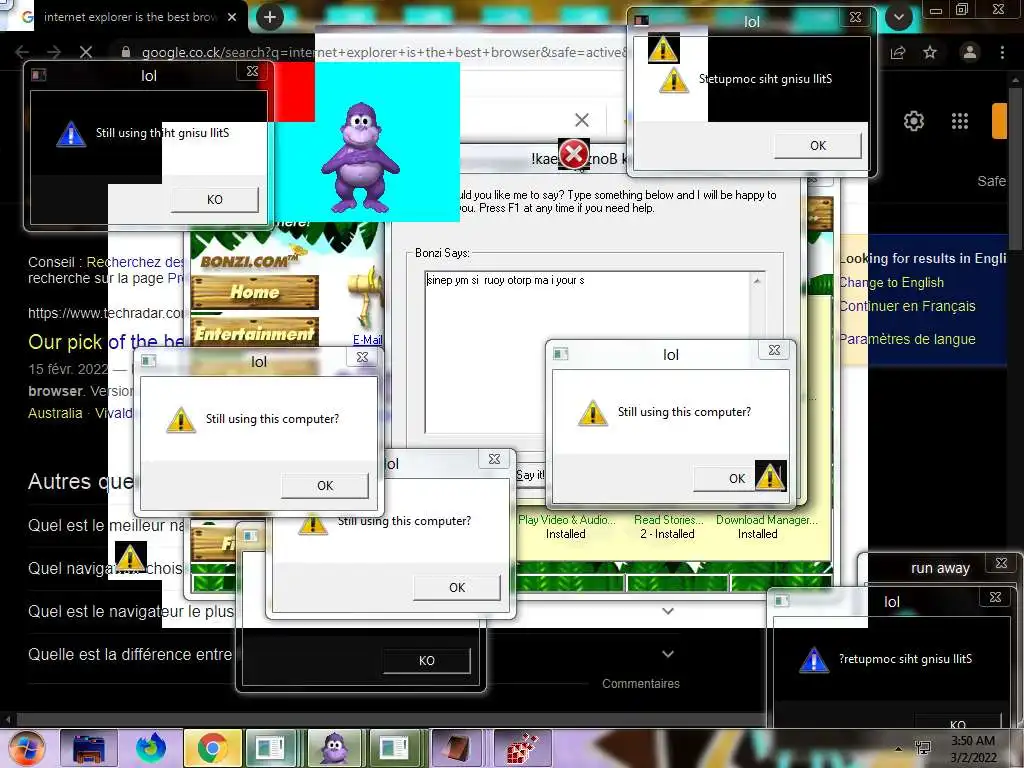1024x768 pixels.
Task: Click Change to English link
Action: pyautogui.click(x=891, y=282)
